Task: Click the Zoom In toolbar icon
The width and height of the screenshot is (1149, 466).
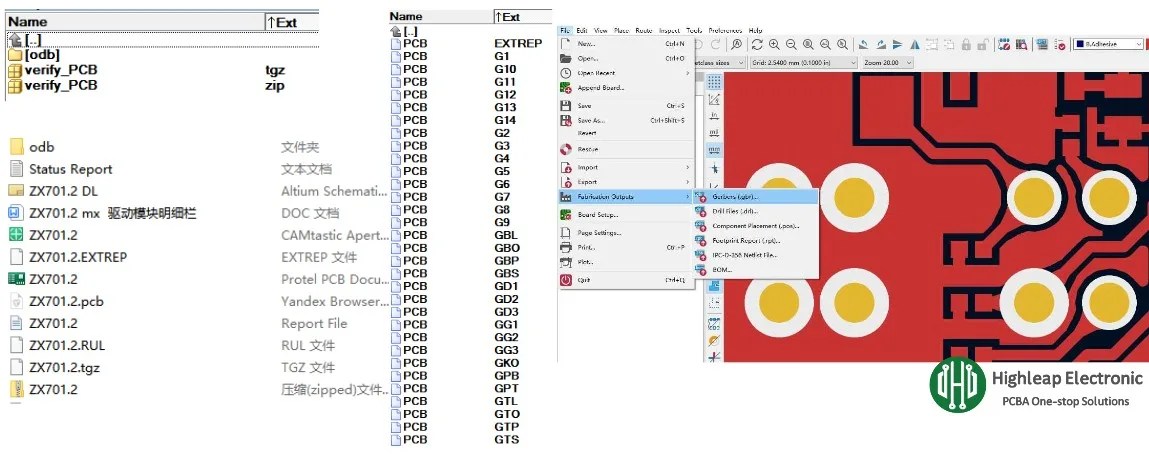Action: pos(774,45)
